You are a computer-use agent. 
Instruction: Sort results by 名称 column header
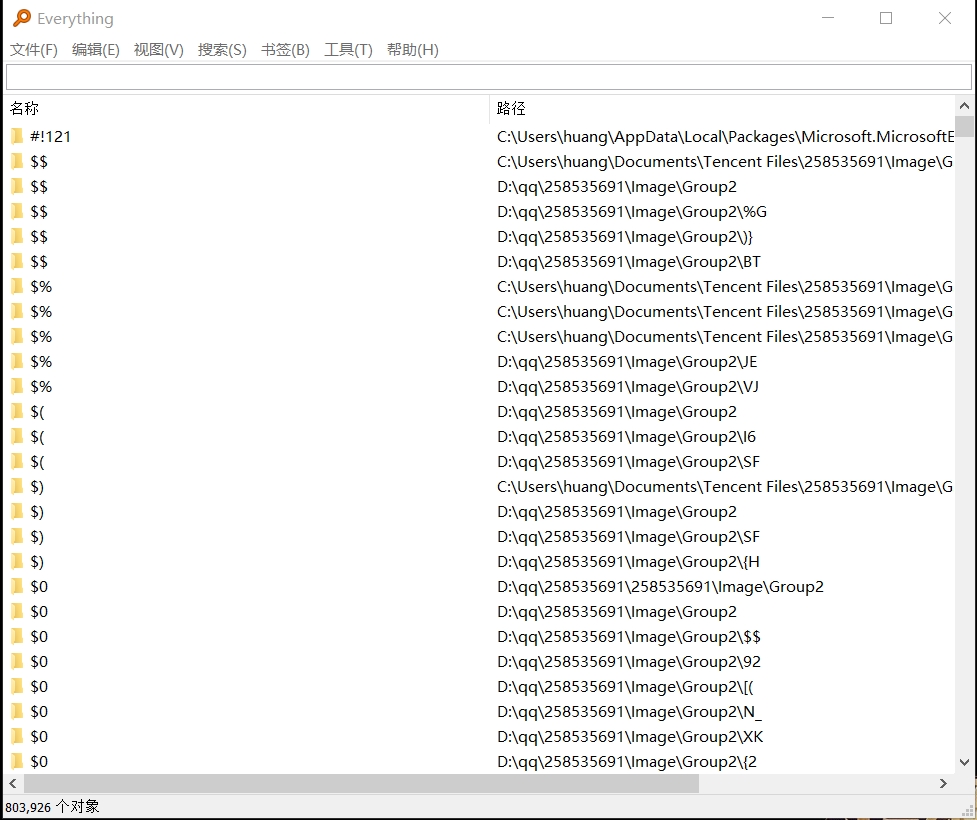[25, 108]
